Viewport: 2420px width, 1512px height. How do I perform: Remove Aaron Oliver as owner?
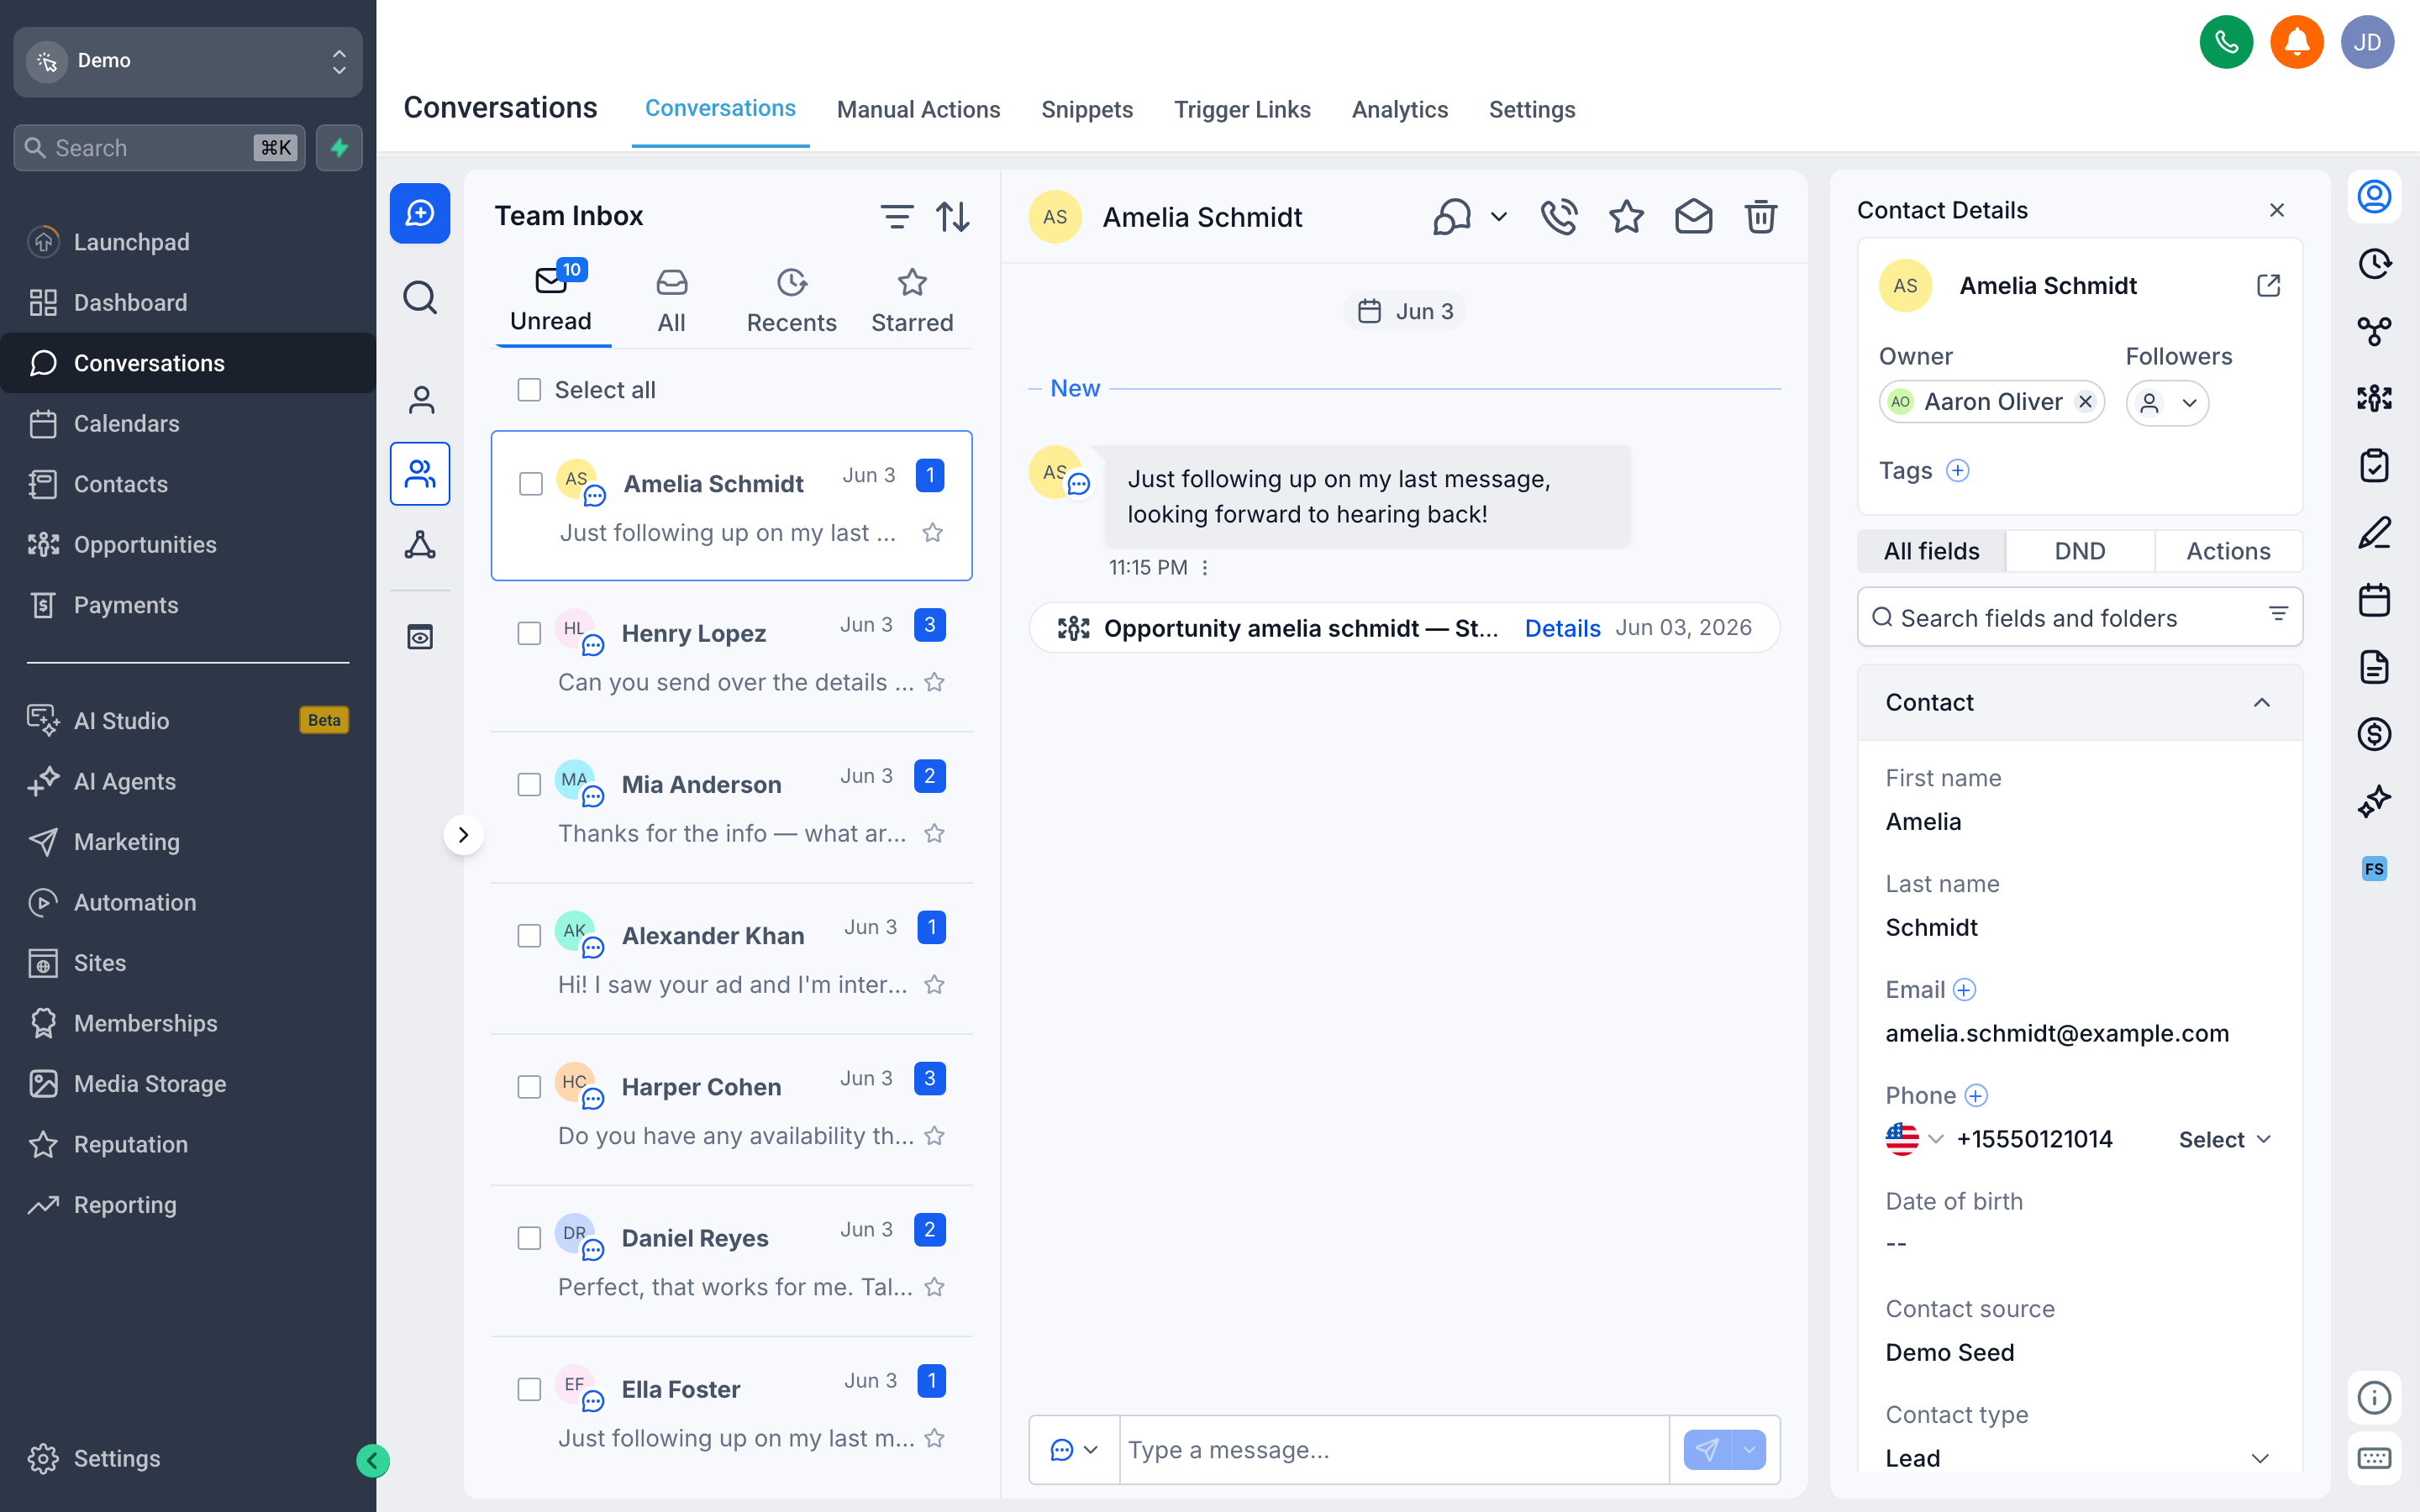coord(2085,402)
